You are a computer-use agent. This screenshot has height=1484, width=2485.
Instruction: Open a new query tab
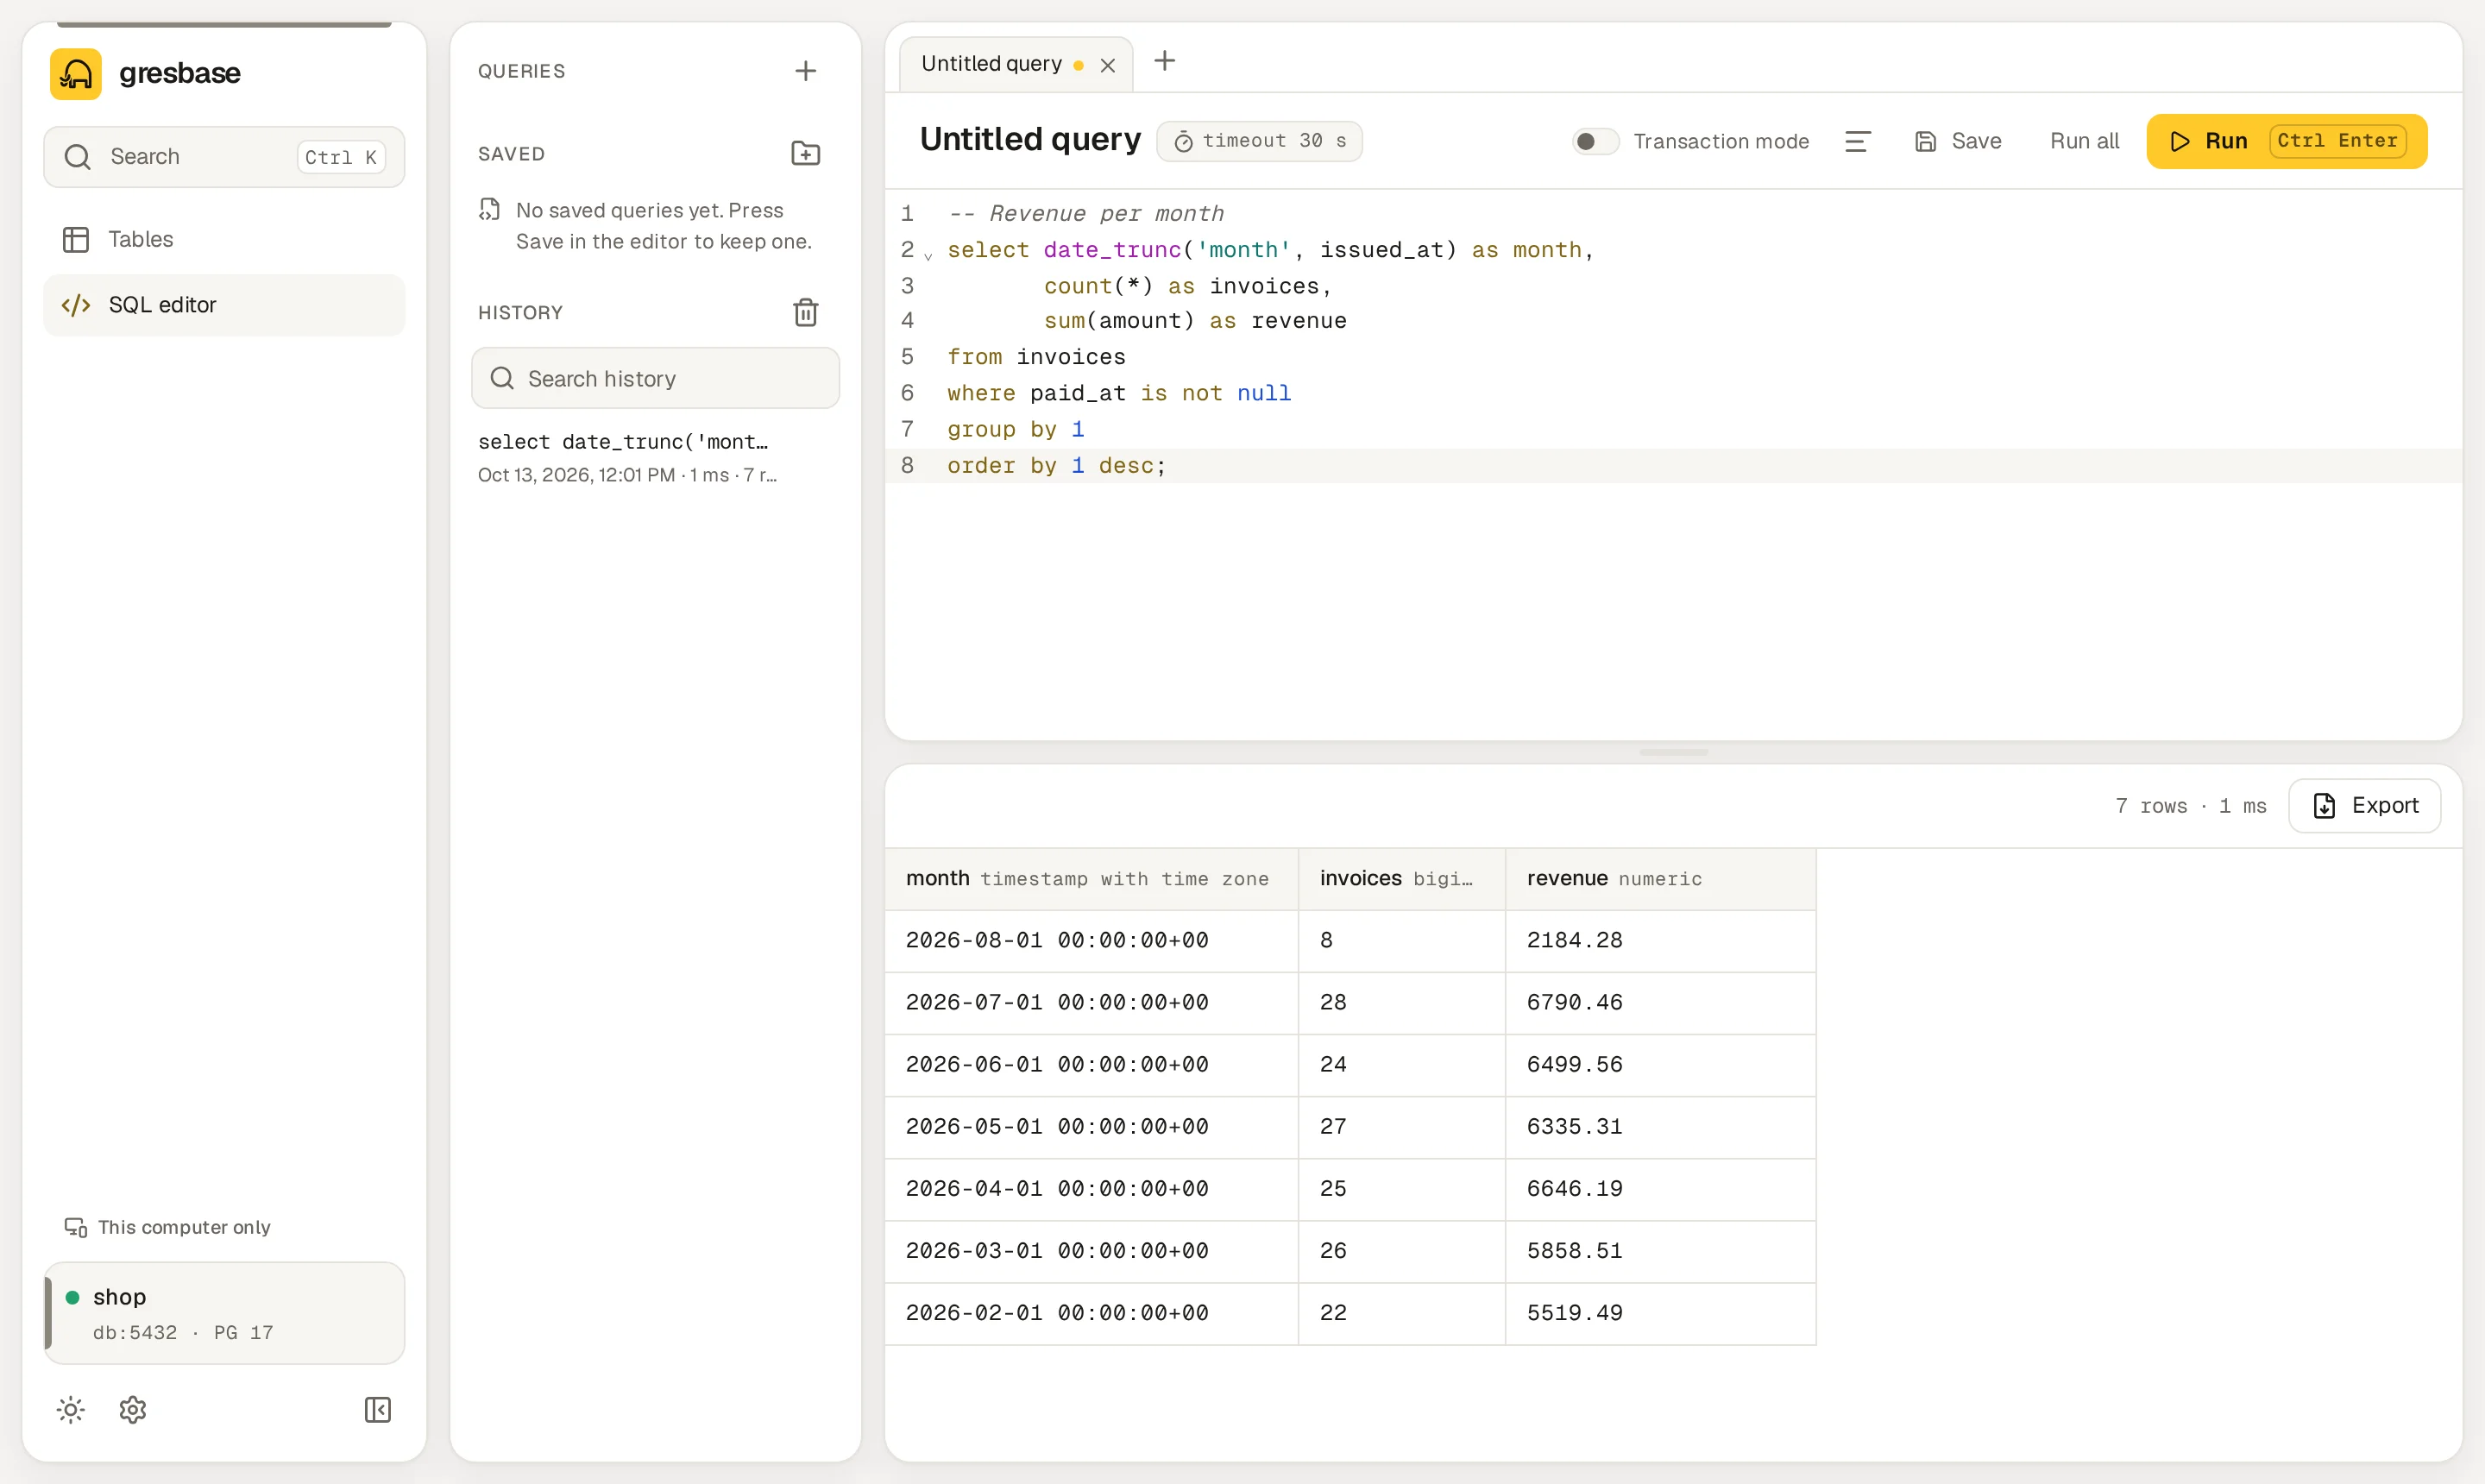(x=1164, y=61)
